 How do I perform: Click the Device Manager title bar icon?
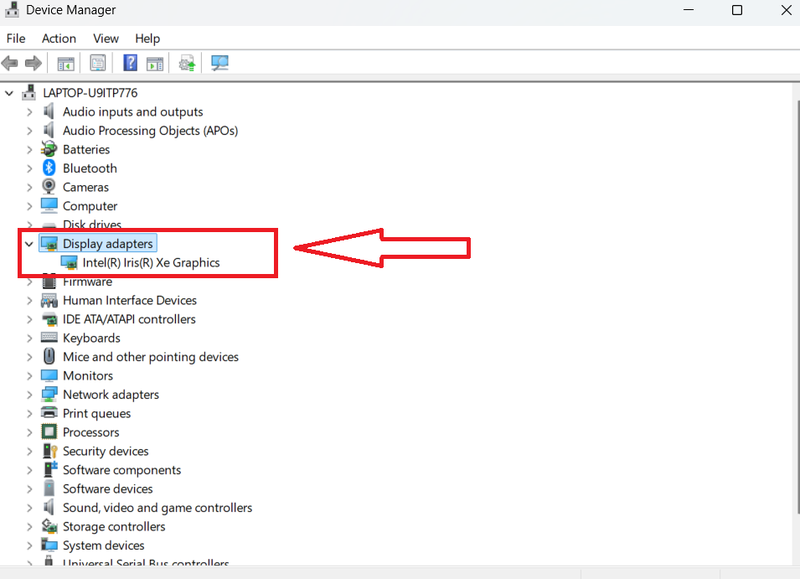click(12, 10)
